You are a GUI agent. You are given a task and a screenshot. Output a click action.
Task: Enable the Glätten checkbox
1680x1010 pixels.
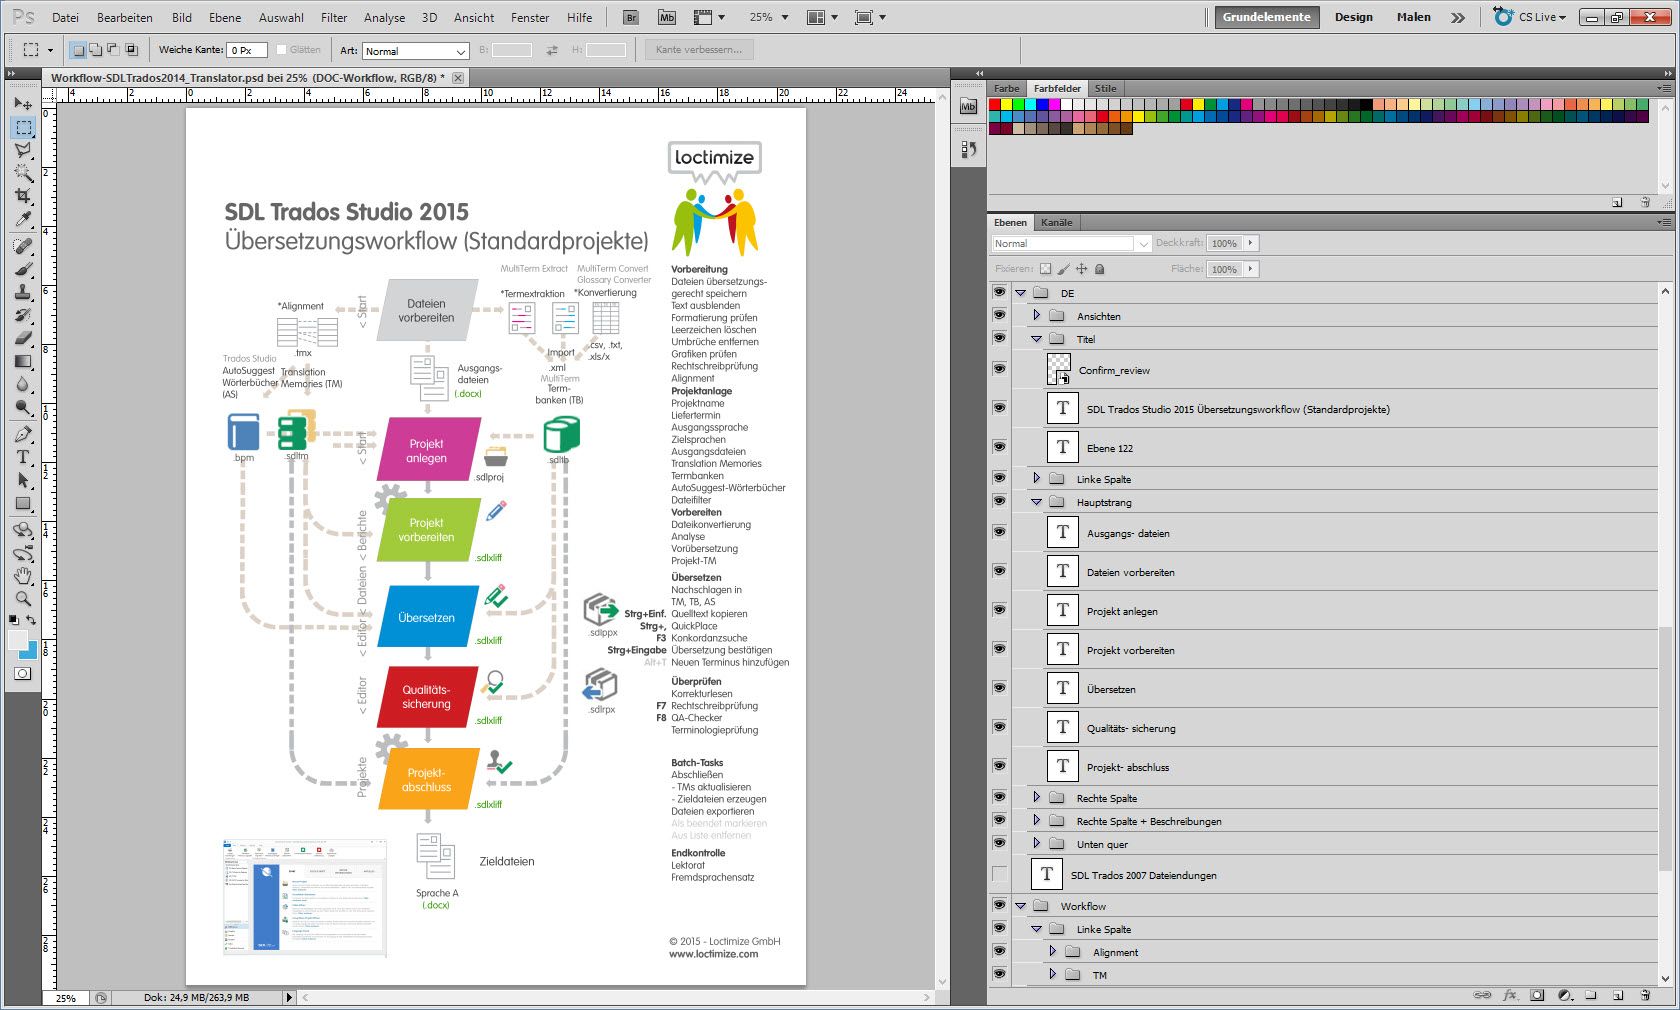tap(281, 50)
